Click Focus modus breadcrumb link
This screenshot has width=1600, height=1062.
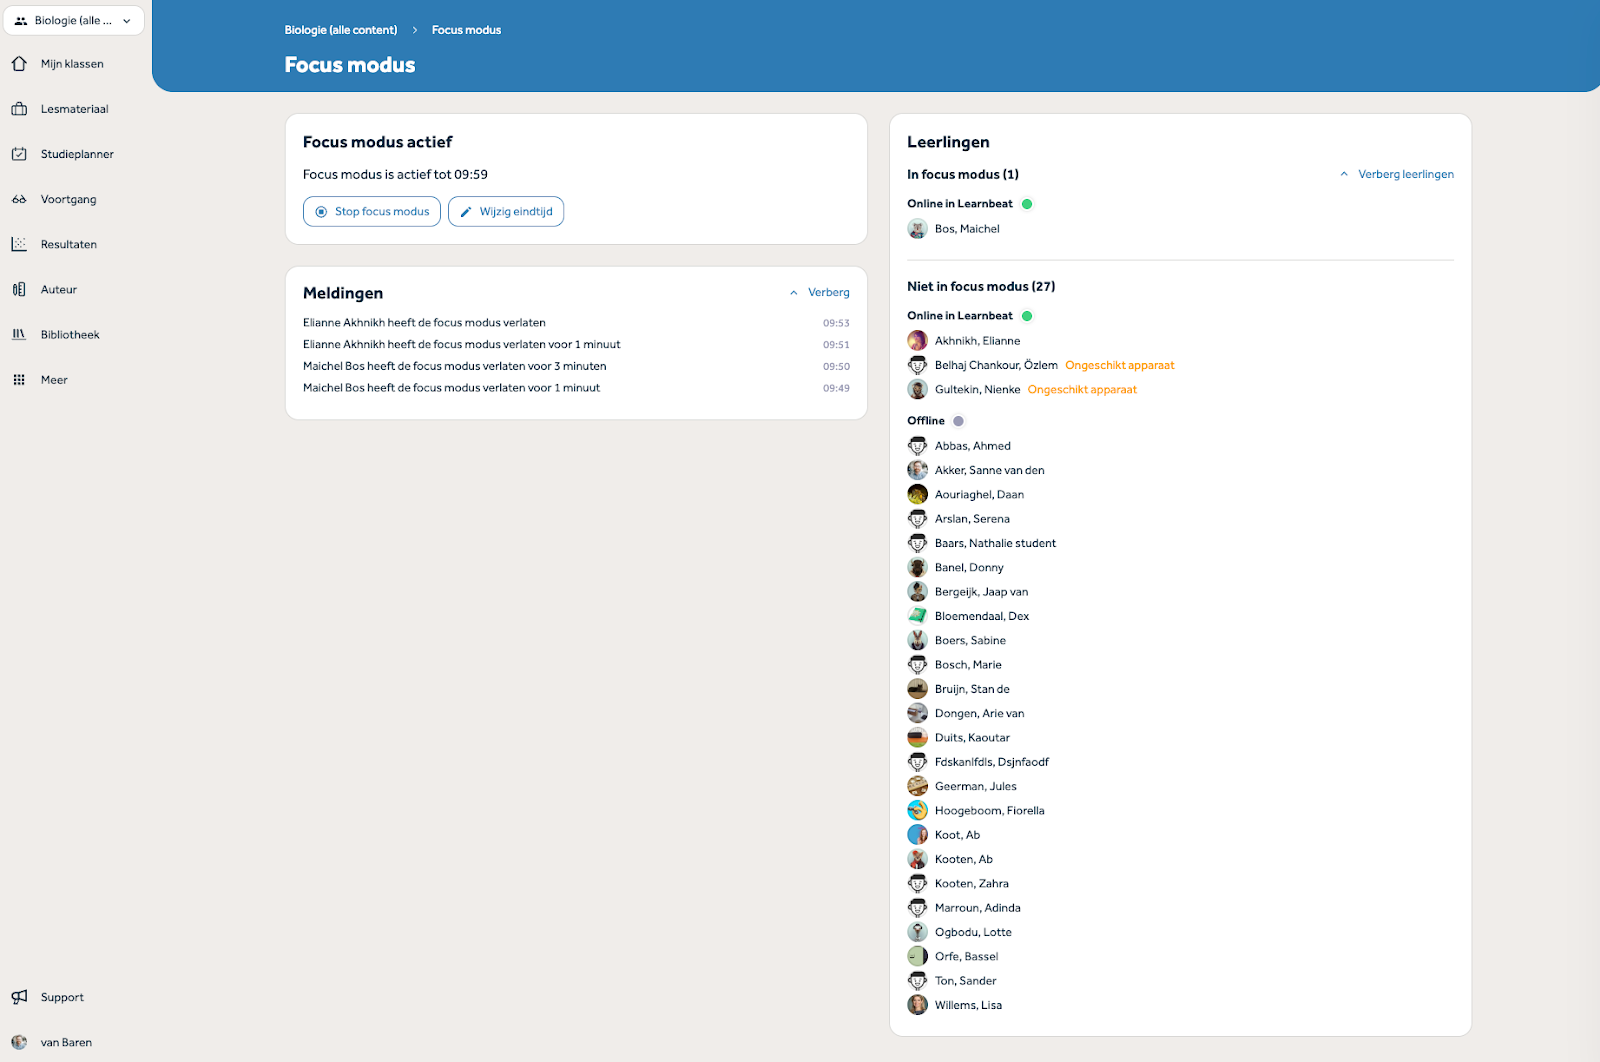(466, 30)
